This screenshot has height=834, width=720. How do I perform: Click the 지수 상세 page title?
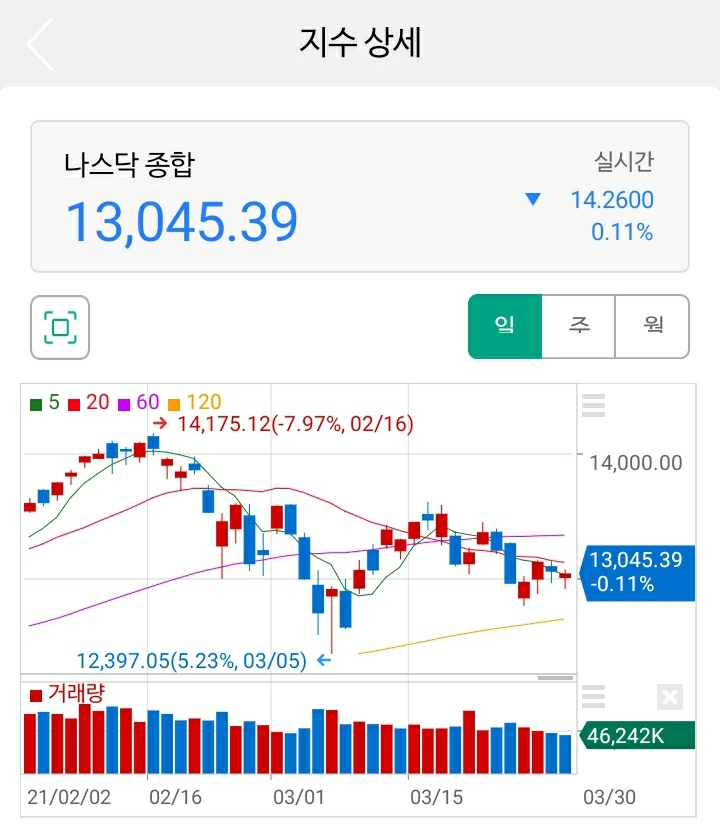point(360,43)
